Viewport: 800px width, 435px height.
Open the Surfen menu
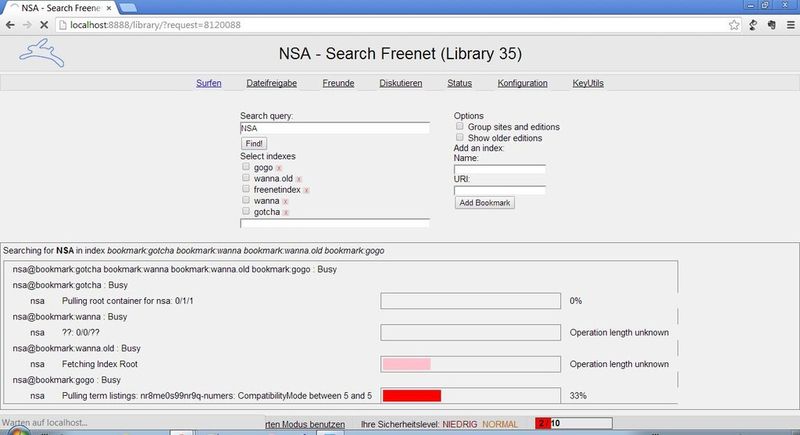pyautogui.click(x=209, y=83)
